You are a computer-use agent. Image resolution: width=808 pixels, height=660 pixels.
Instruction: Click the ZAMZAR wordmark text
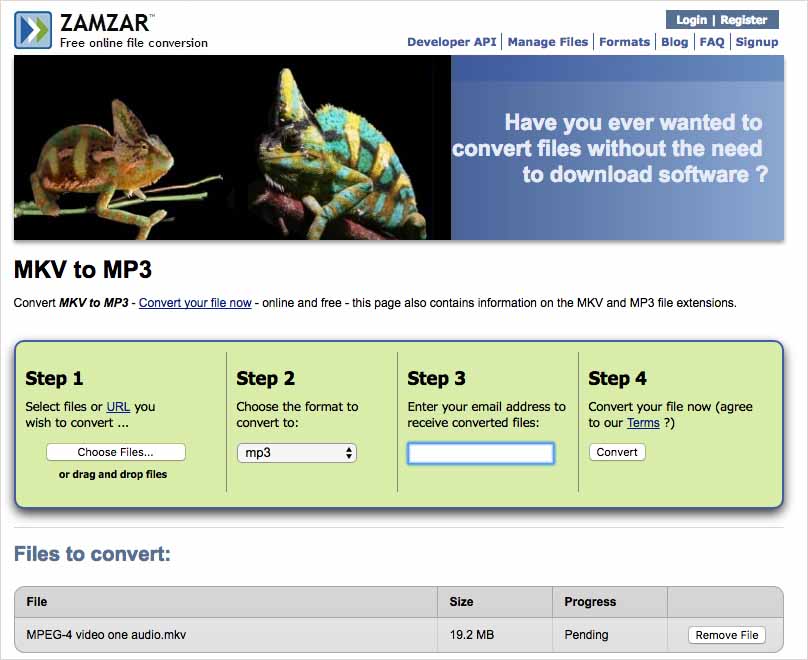[x=105, y=23]
